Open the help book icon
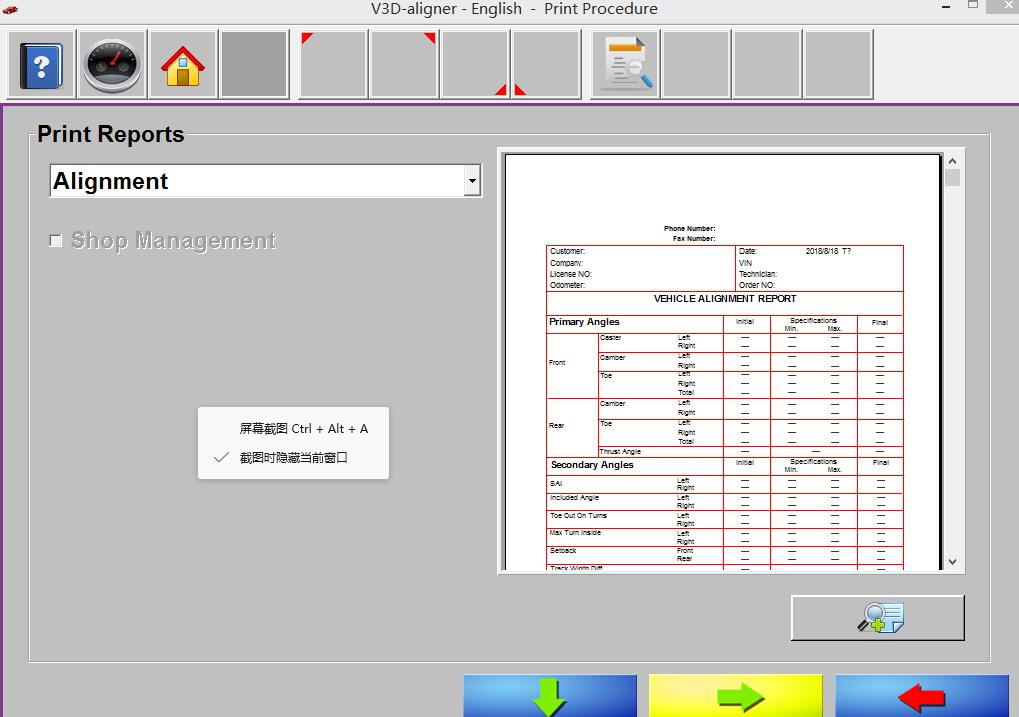 tap(41, 66)
